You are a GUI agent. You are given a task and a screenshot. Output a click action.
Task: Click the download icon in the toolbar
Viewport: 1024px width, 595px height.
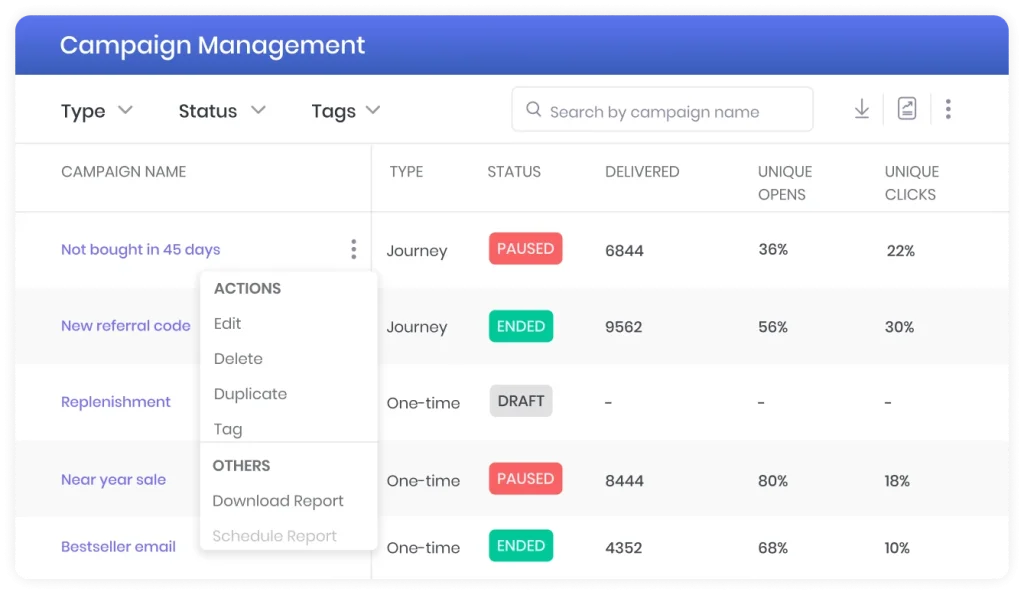pos(861,108)
